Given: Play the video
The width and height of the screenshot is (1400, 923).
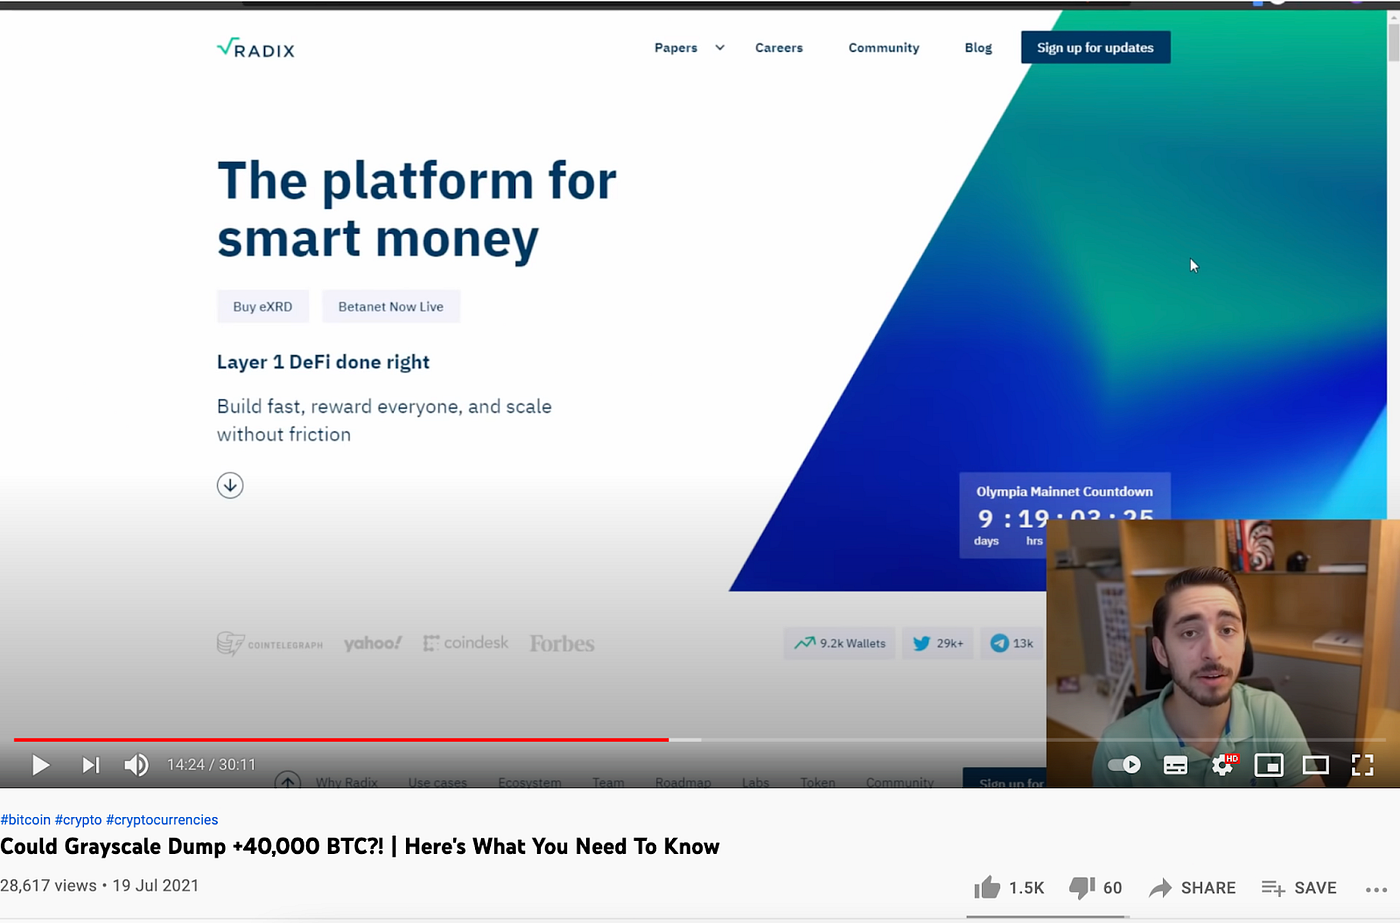Looking at the screenshot, I should coord(40,765).
